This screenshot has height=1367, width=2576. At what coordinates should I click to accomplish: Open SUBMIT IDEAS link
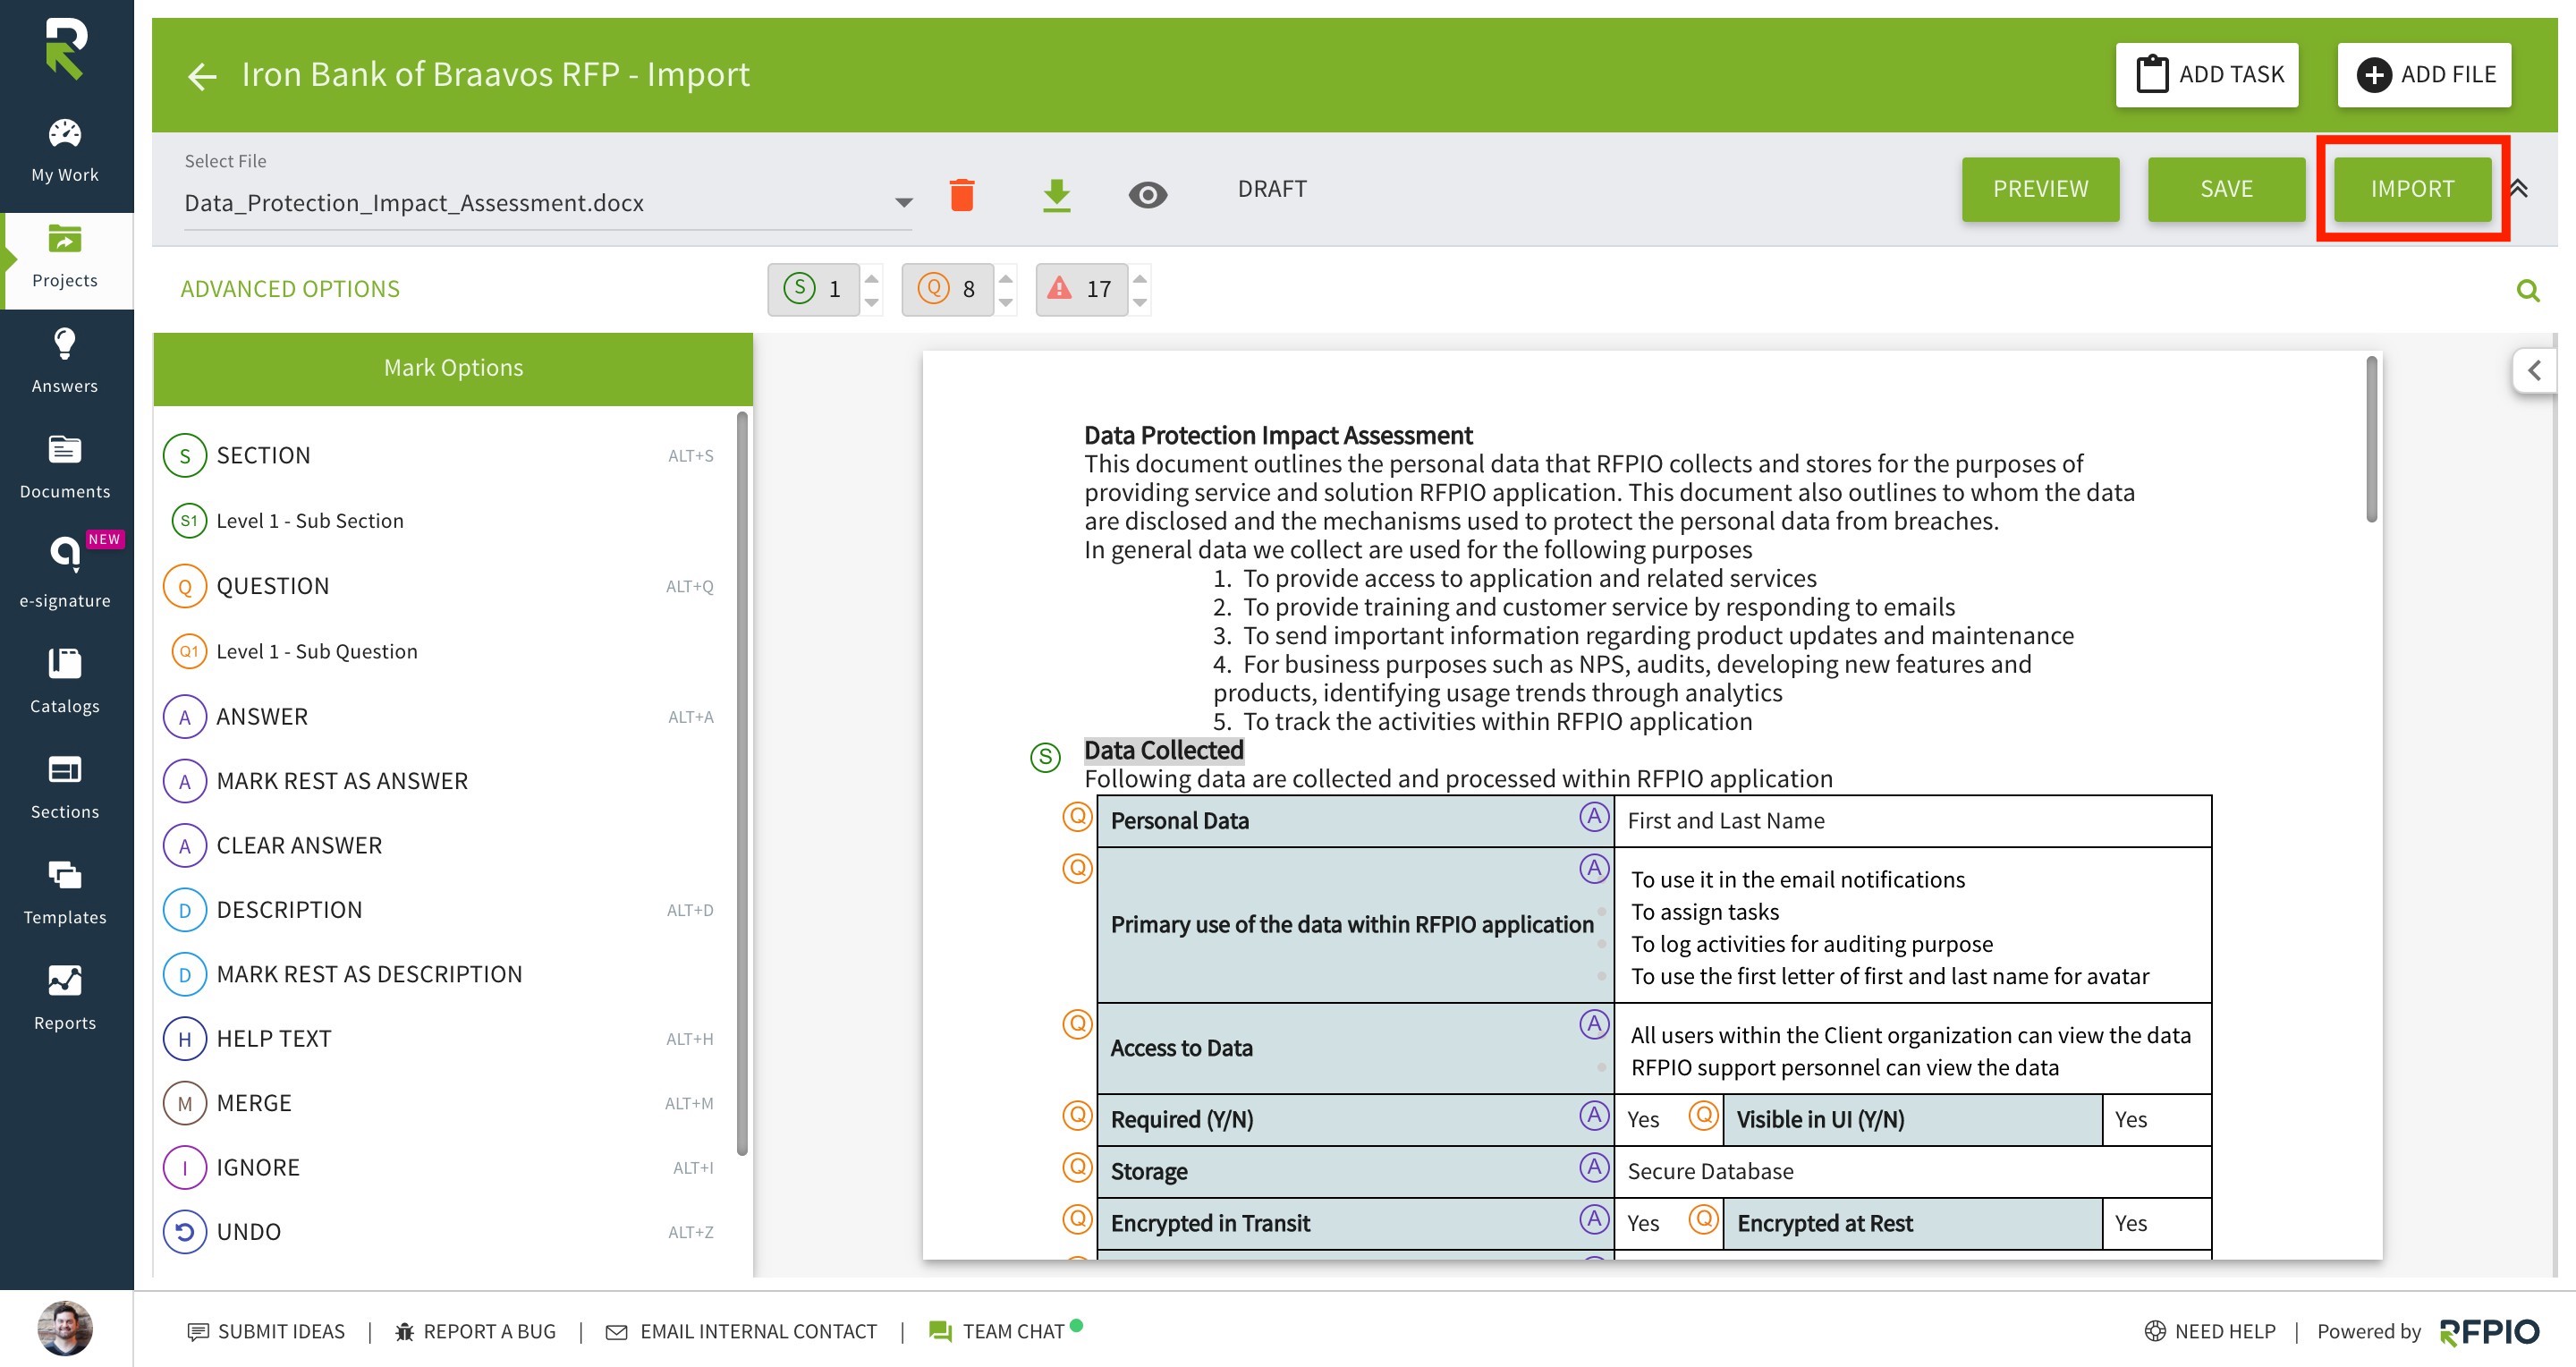click(x=266, y=1332)
